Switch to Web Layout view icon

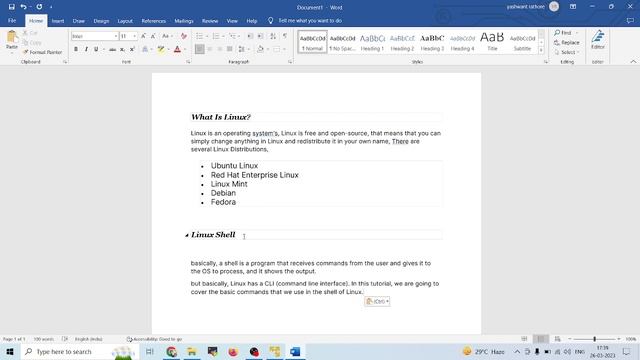[558, 339]
